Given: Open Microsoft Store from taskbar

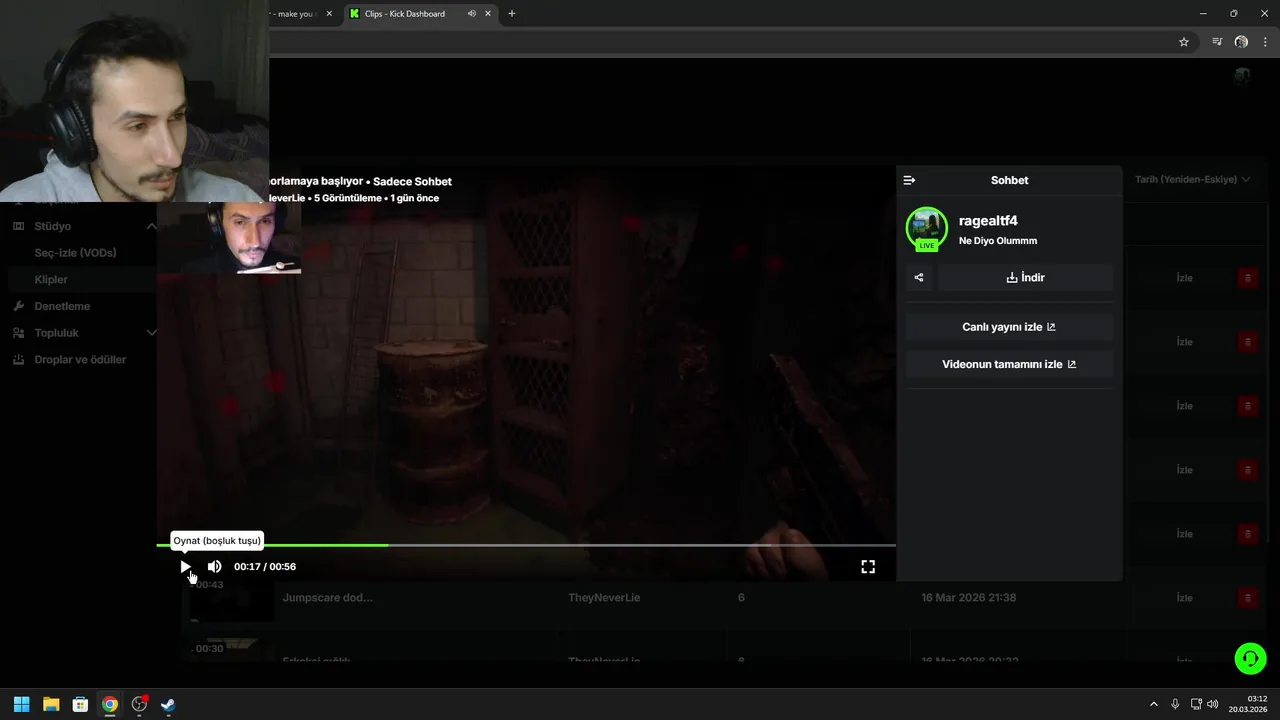Looking at the screenshot, I should [80, 704].
